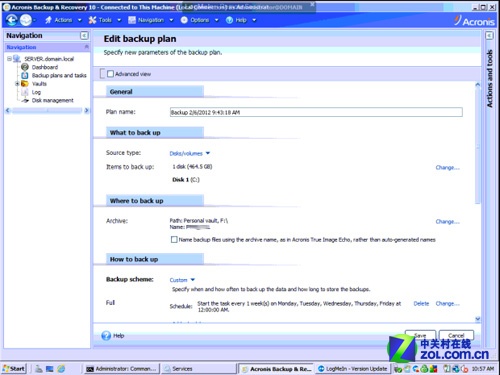The width and height of the screenshot is (500, 375).
Task: Expand the Tools menu dropdown arrow
Action: [x=119, y=20]
